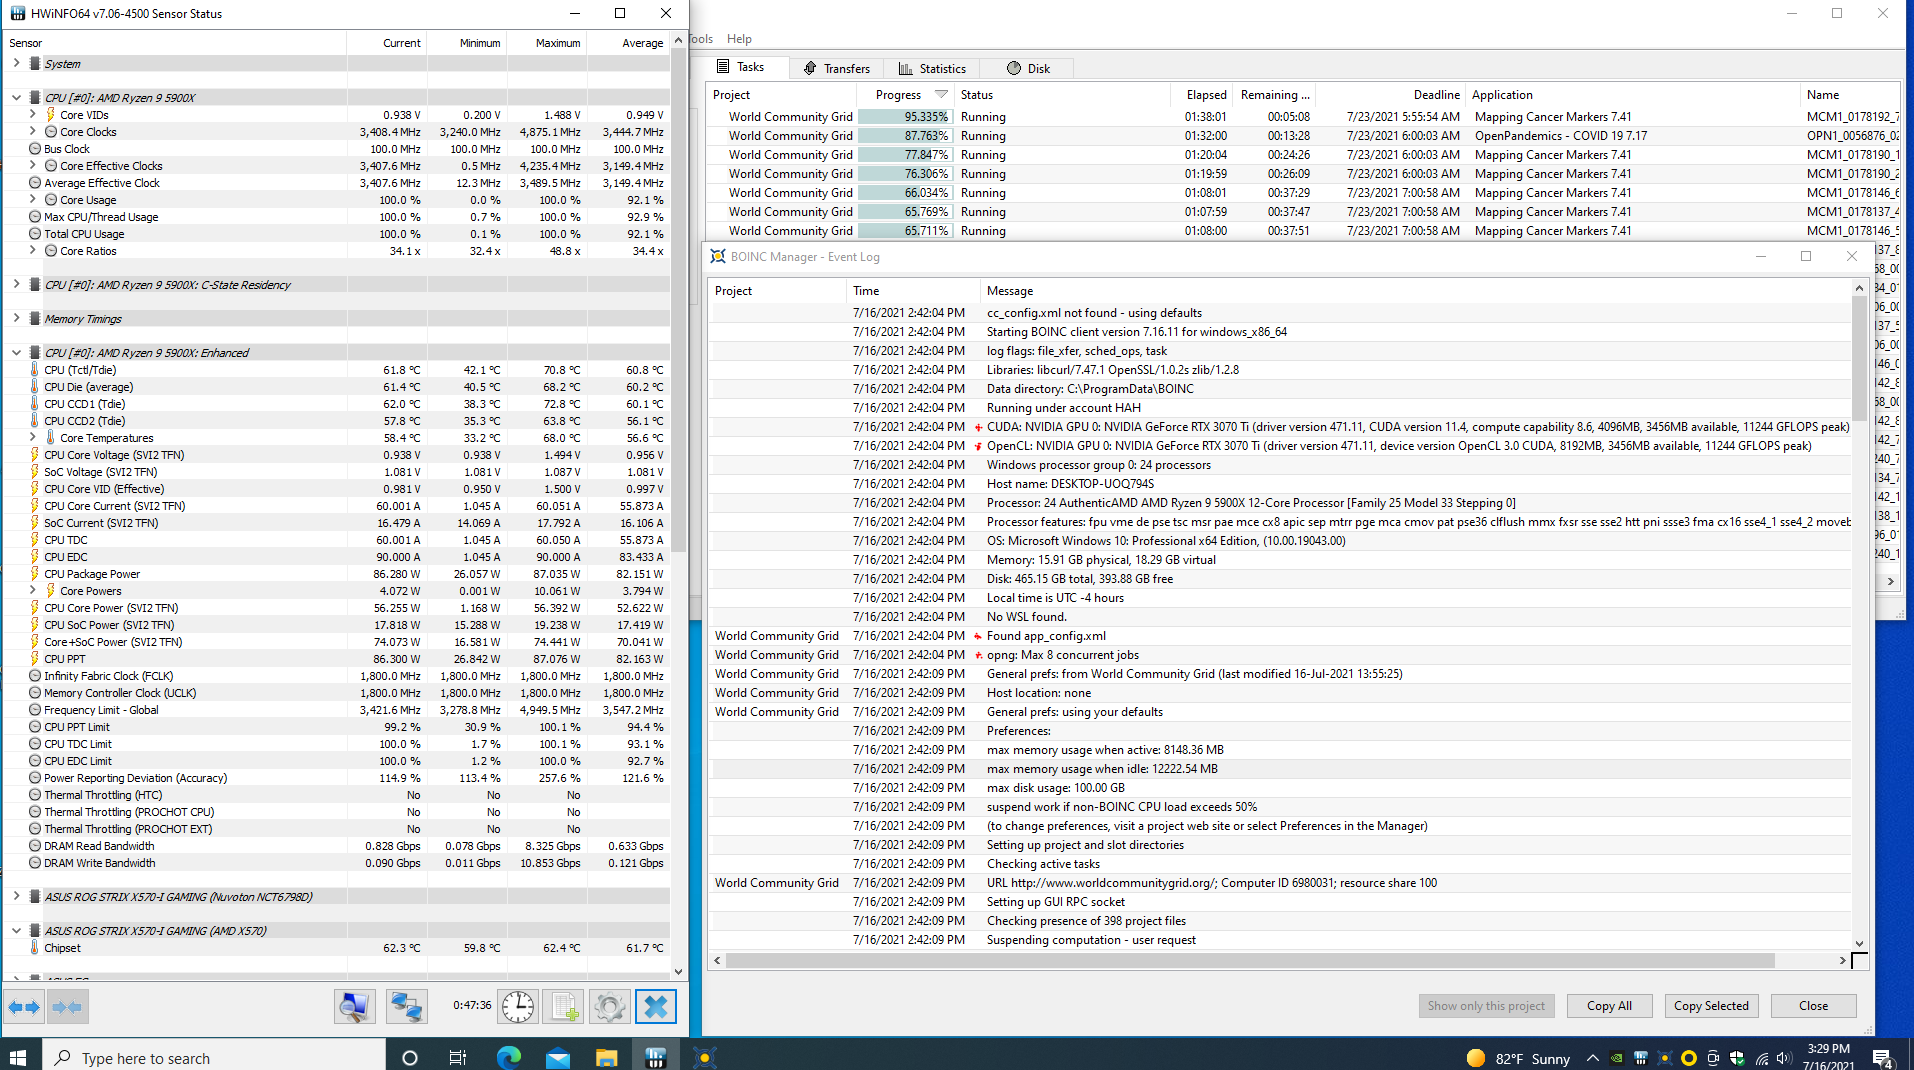Click HWiNFO expand columns arrows button

tap(24, 1007)
